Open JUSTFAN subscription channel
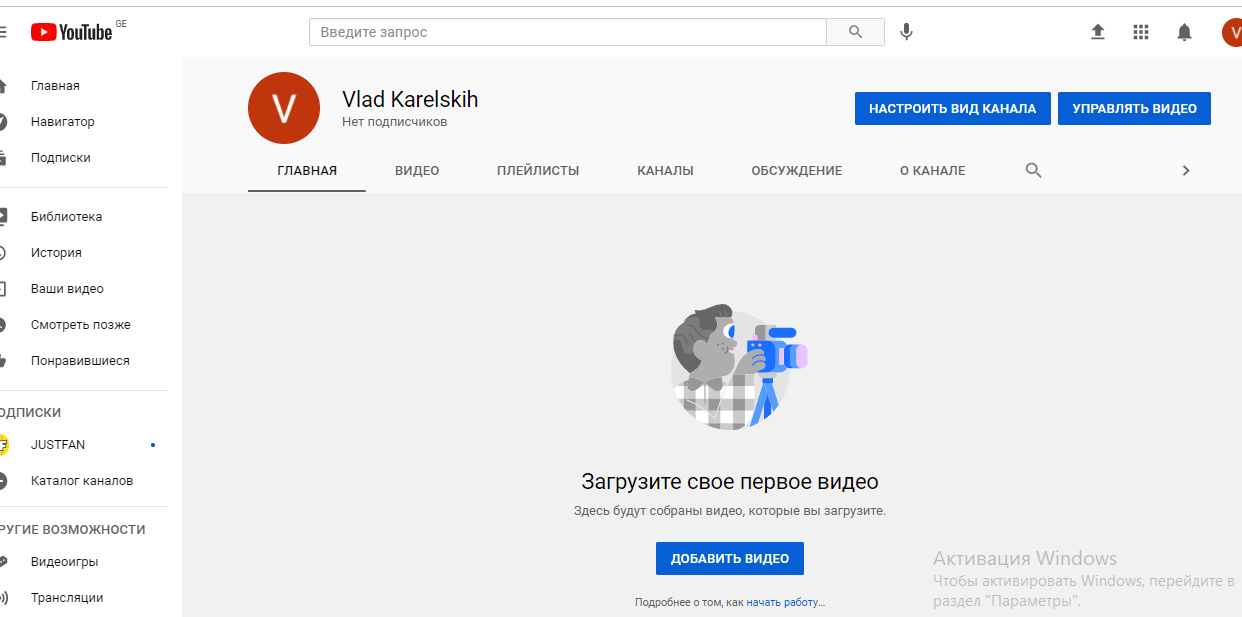This screenshot has width=1242, height=617. (x=58, y=444)
